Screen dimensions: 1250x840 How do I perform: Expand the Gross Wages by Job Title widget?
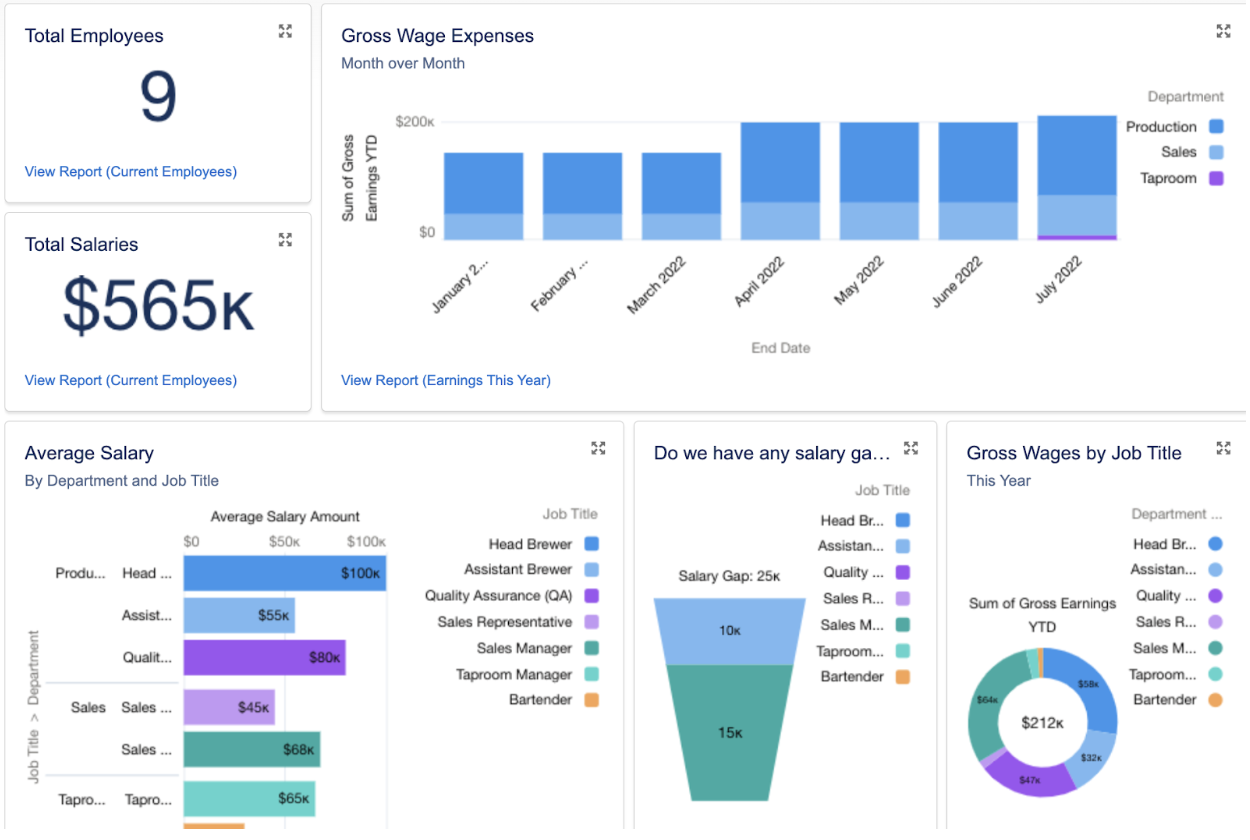point(1223,449)
